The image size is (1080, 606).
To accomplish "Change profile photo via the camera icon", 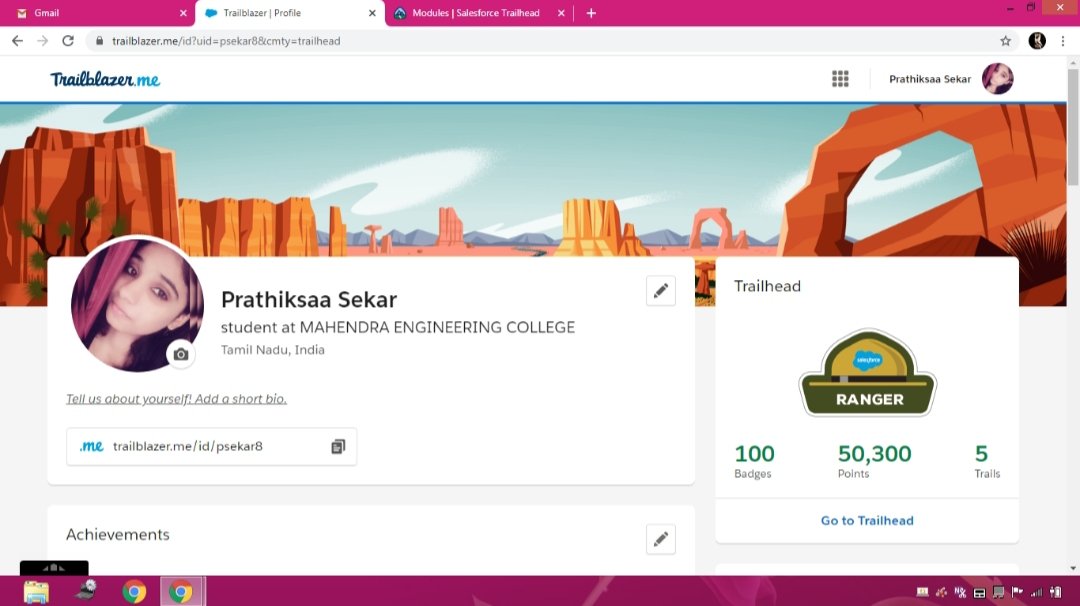I will (x=181, y=354).
